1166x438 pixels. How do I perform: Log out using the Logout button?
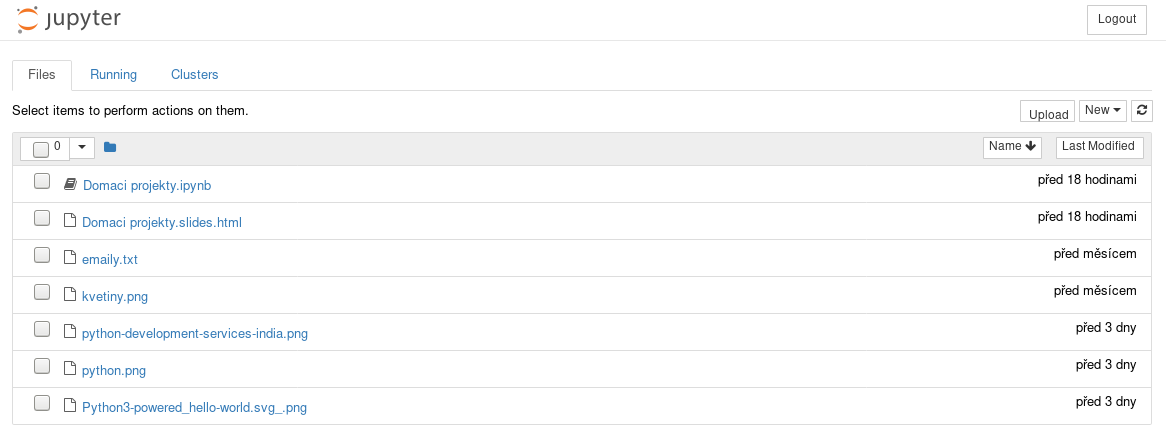tap(1116, 19)
